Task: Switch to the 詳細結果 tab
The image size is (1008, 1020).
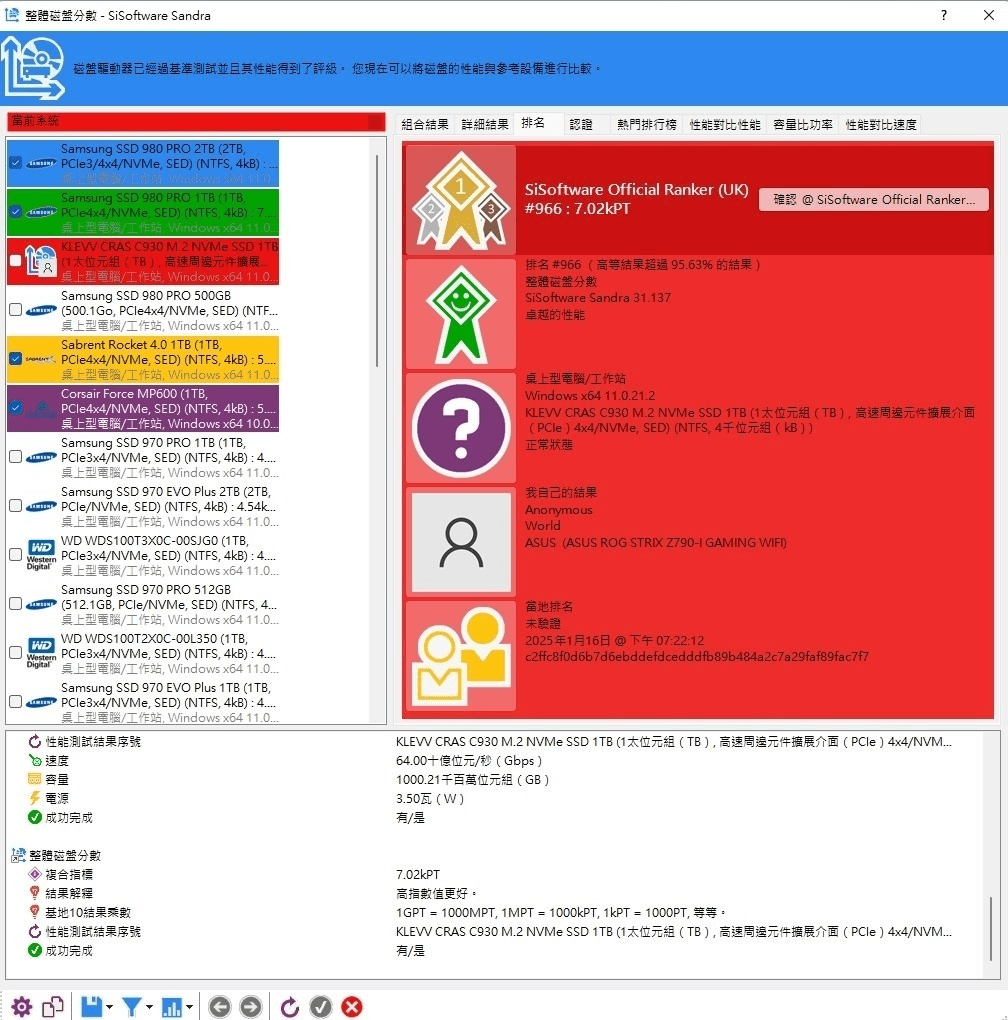Action: pyautogui.click(x=484, y=124)
